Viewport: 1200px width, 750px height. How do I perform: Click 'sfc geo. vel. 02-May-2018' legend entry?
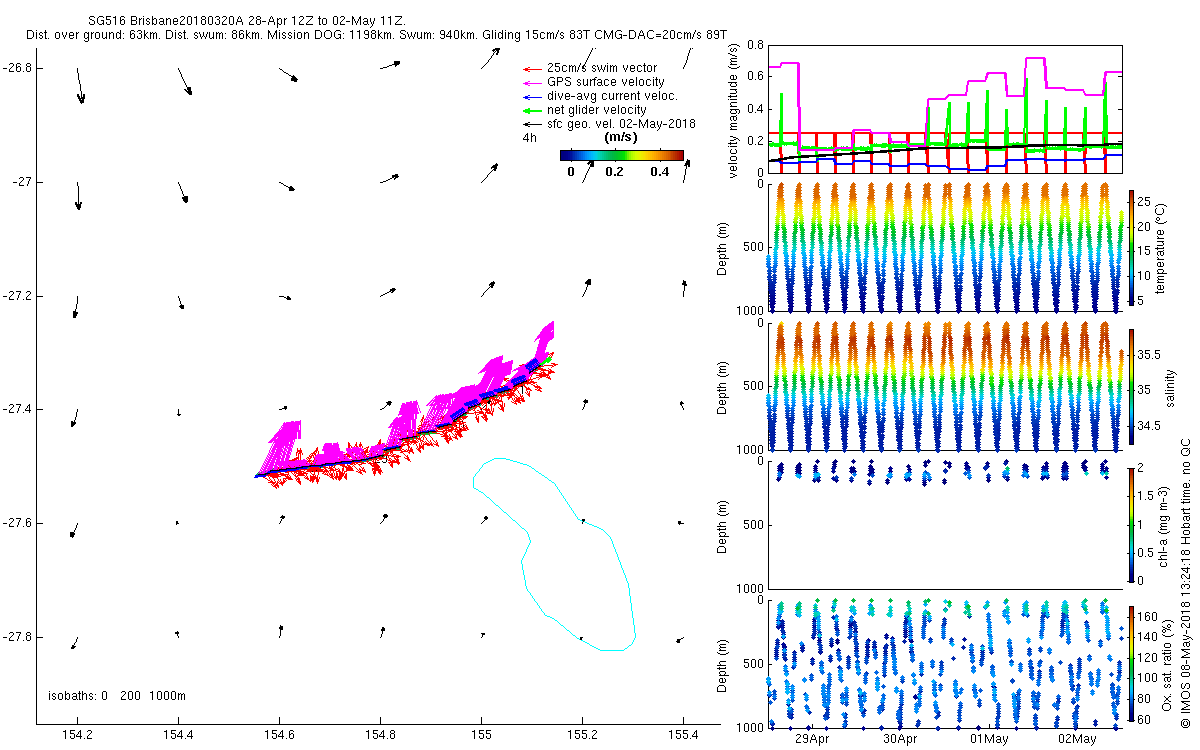[x=608, y=123]
